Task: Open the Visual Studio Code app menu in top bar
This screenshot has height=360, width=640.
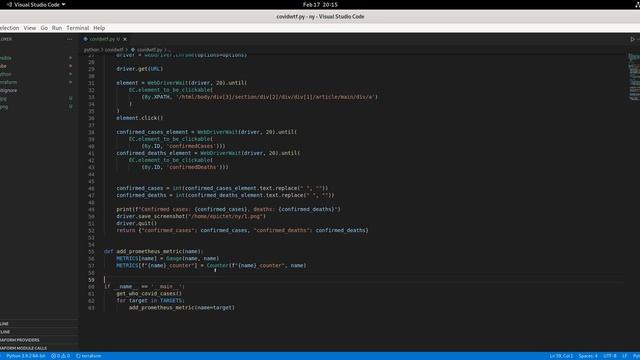Action: (36, 4)
